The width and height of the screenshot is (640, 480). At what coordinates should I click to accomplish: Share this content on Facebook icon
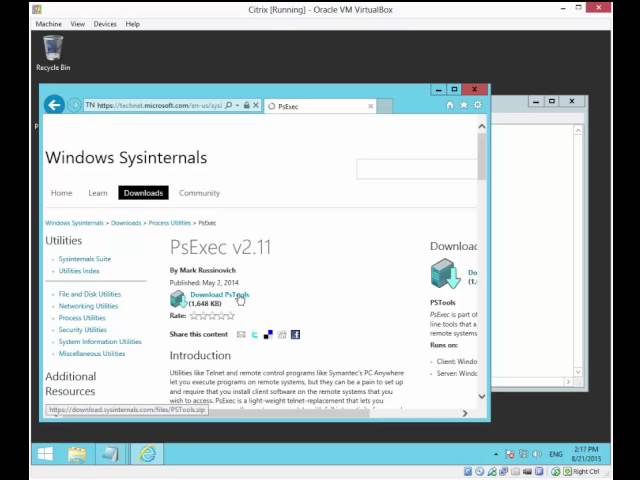[x=295, y=335]
